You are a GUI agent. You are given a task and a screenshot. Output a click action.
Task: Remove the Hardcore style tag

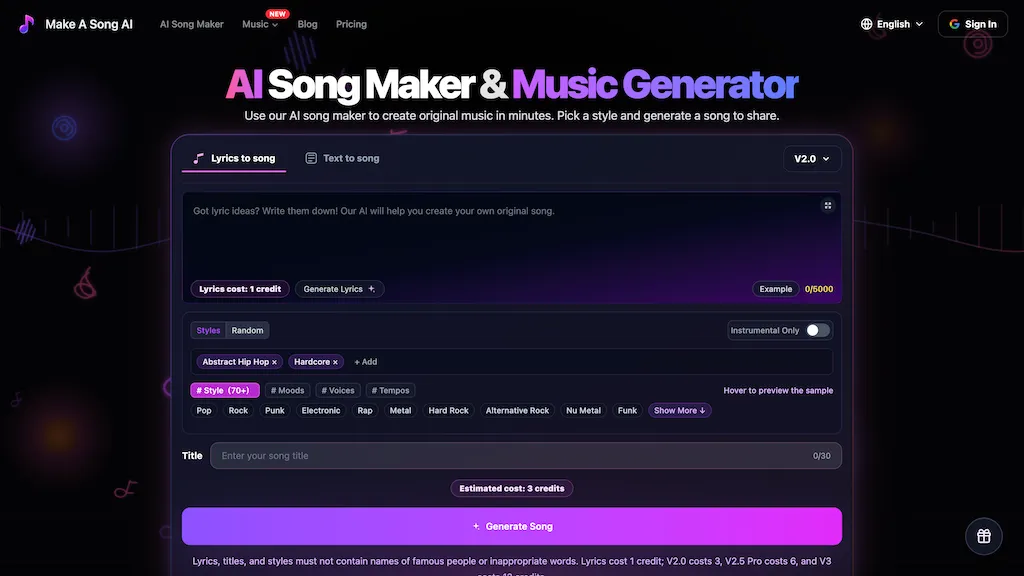336,362
